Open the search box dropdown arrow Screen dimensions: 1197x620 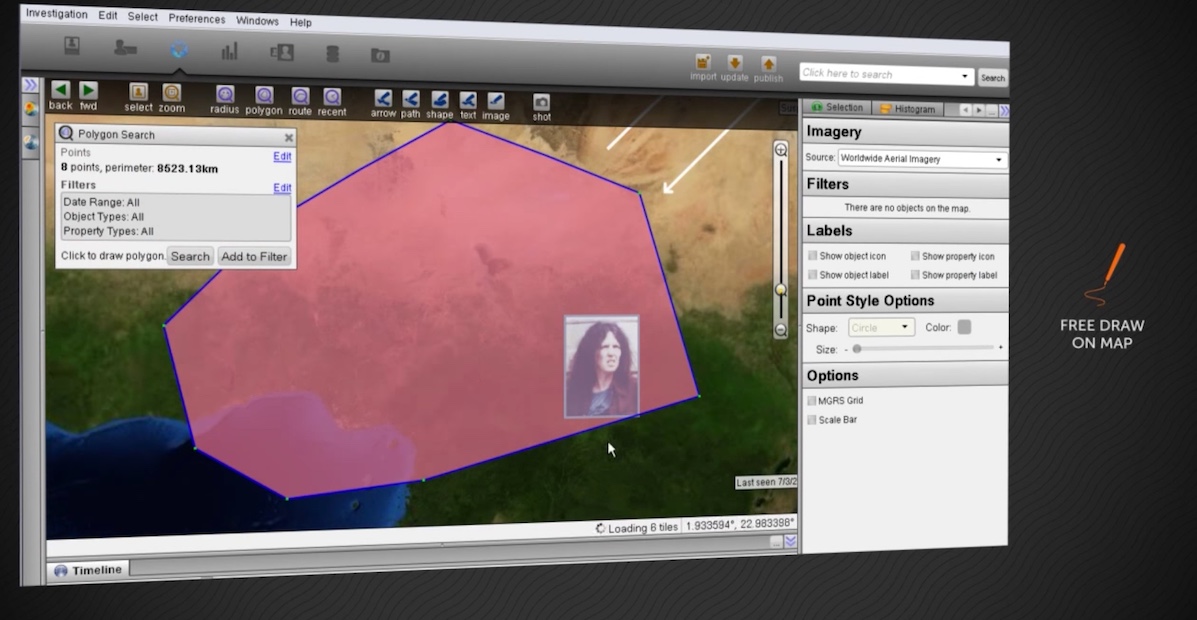click(965, 77)
